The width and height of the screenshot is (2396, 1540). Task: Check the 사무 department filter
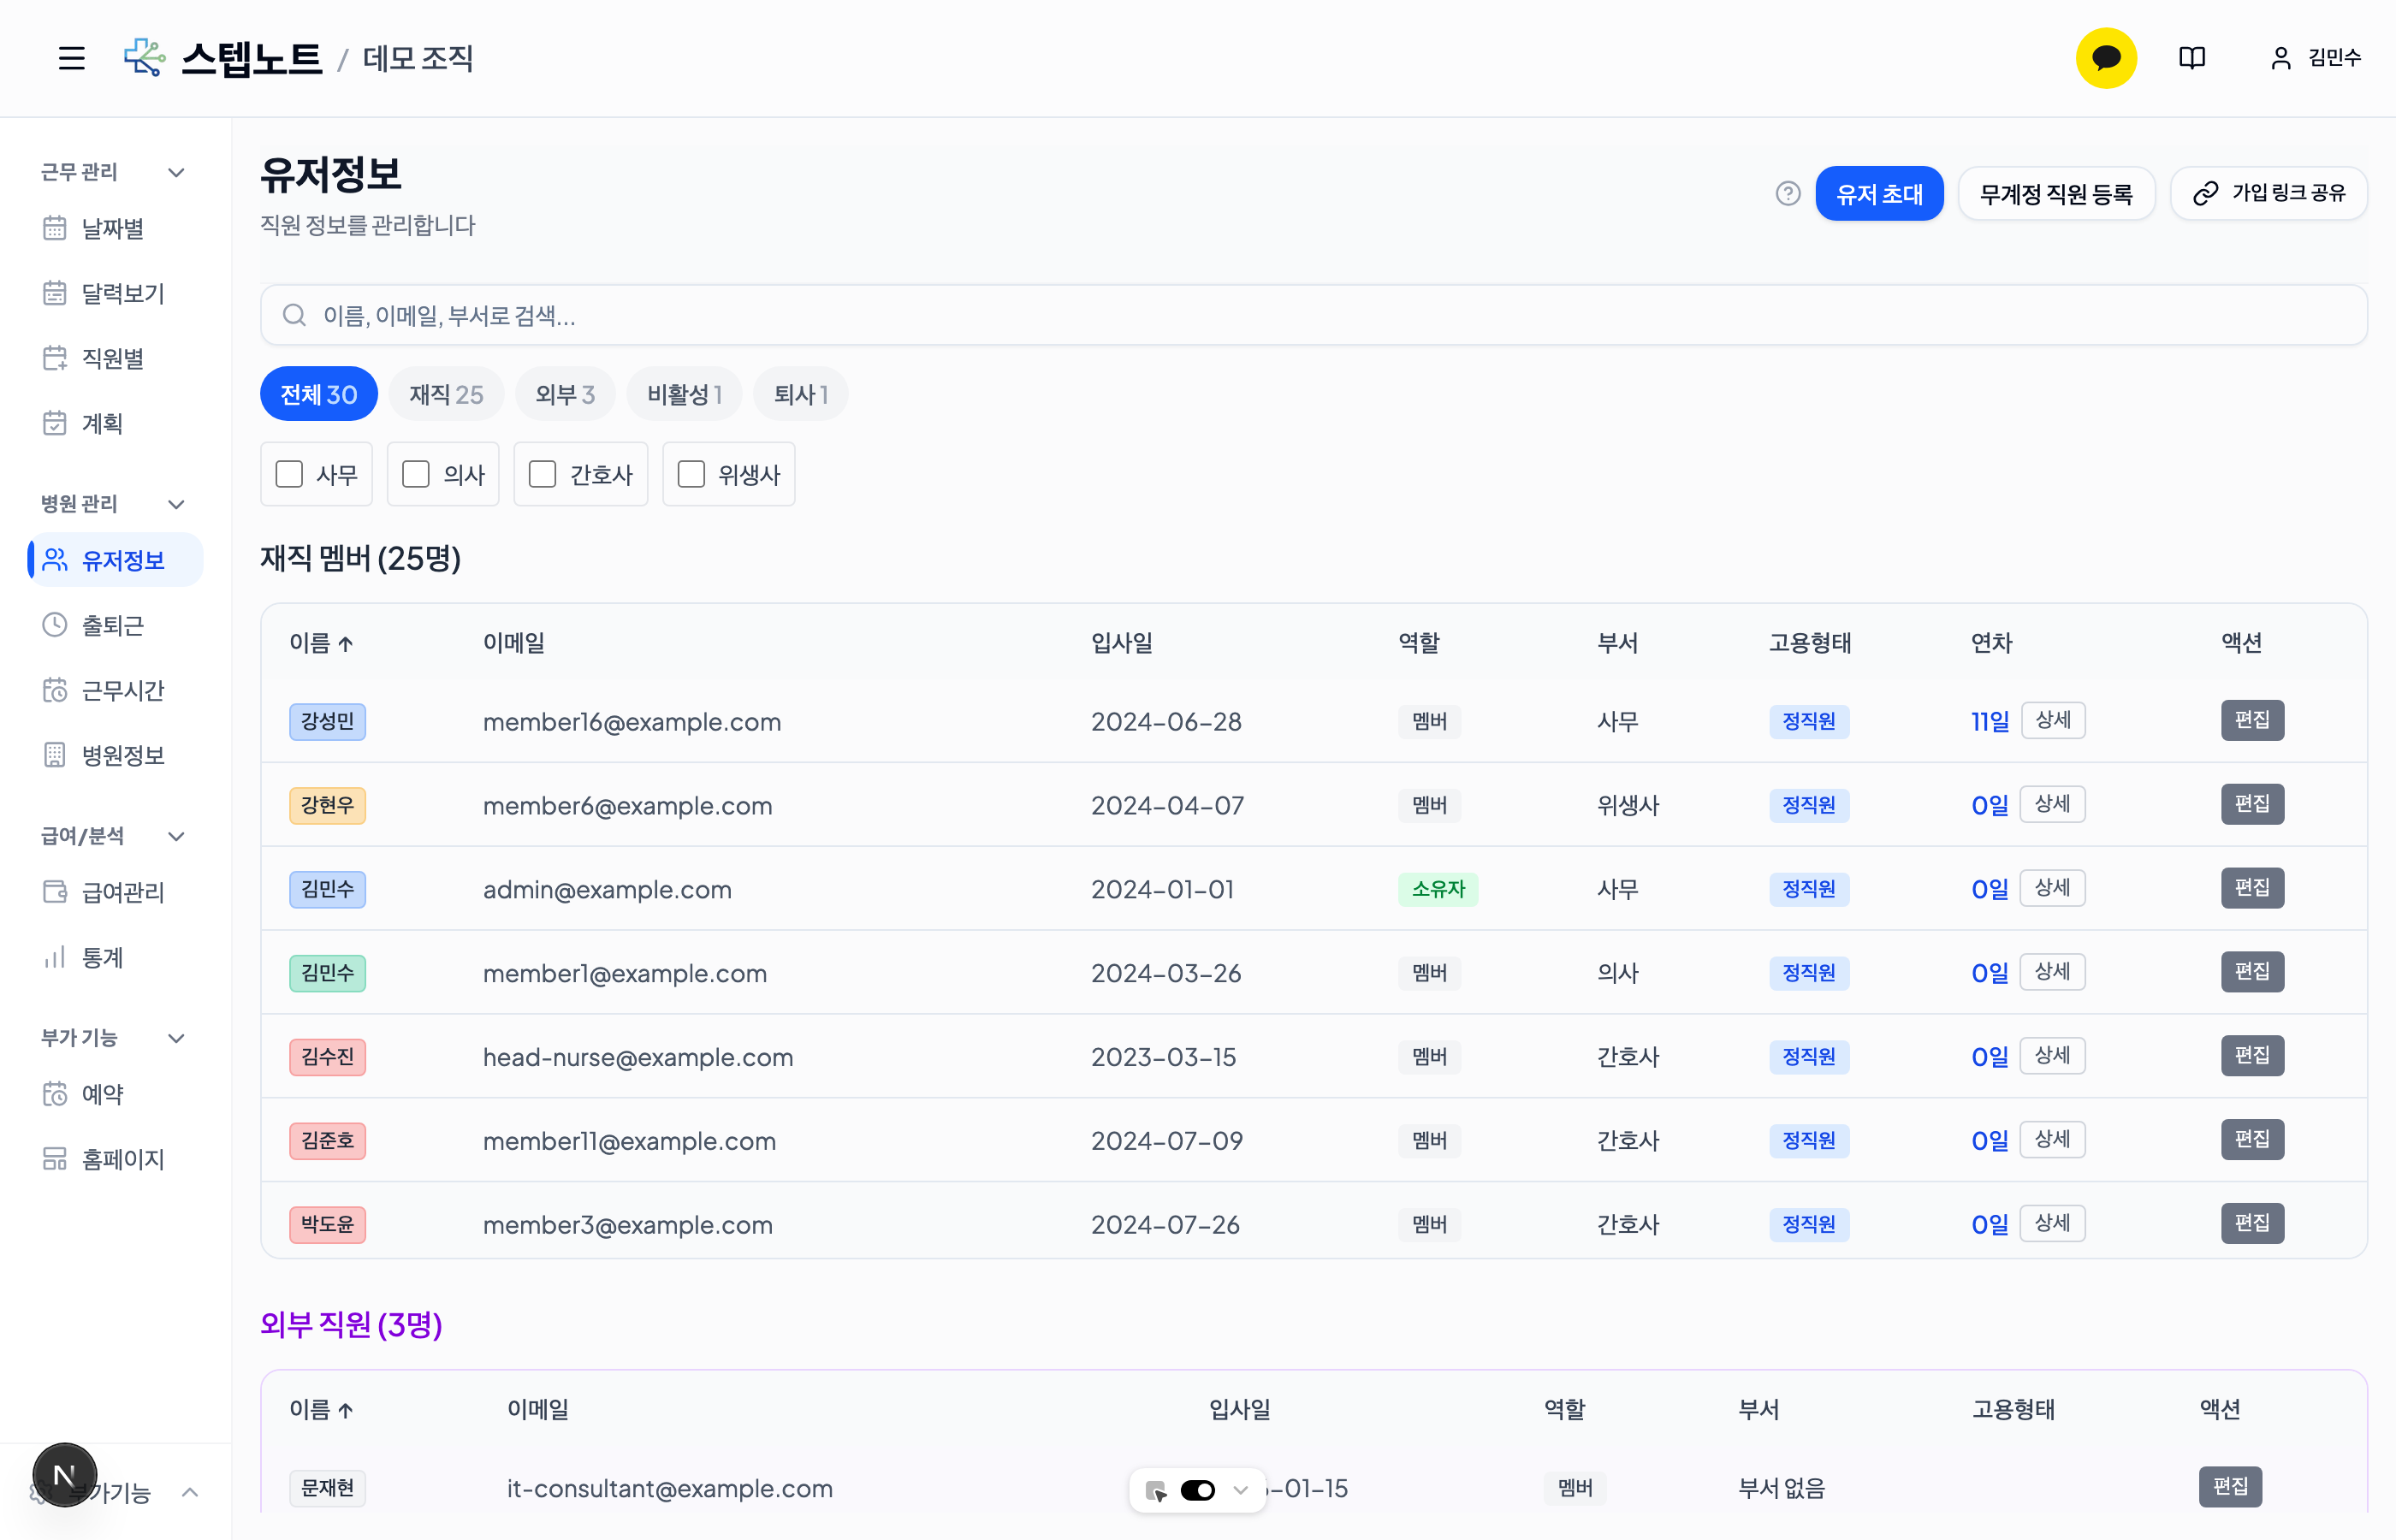coord(289,474)
